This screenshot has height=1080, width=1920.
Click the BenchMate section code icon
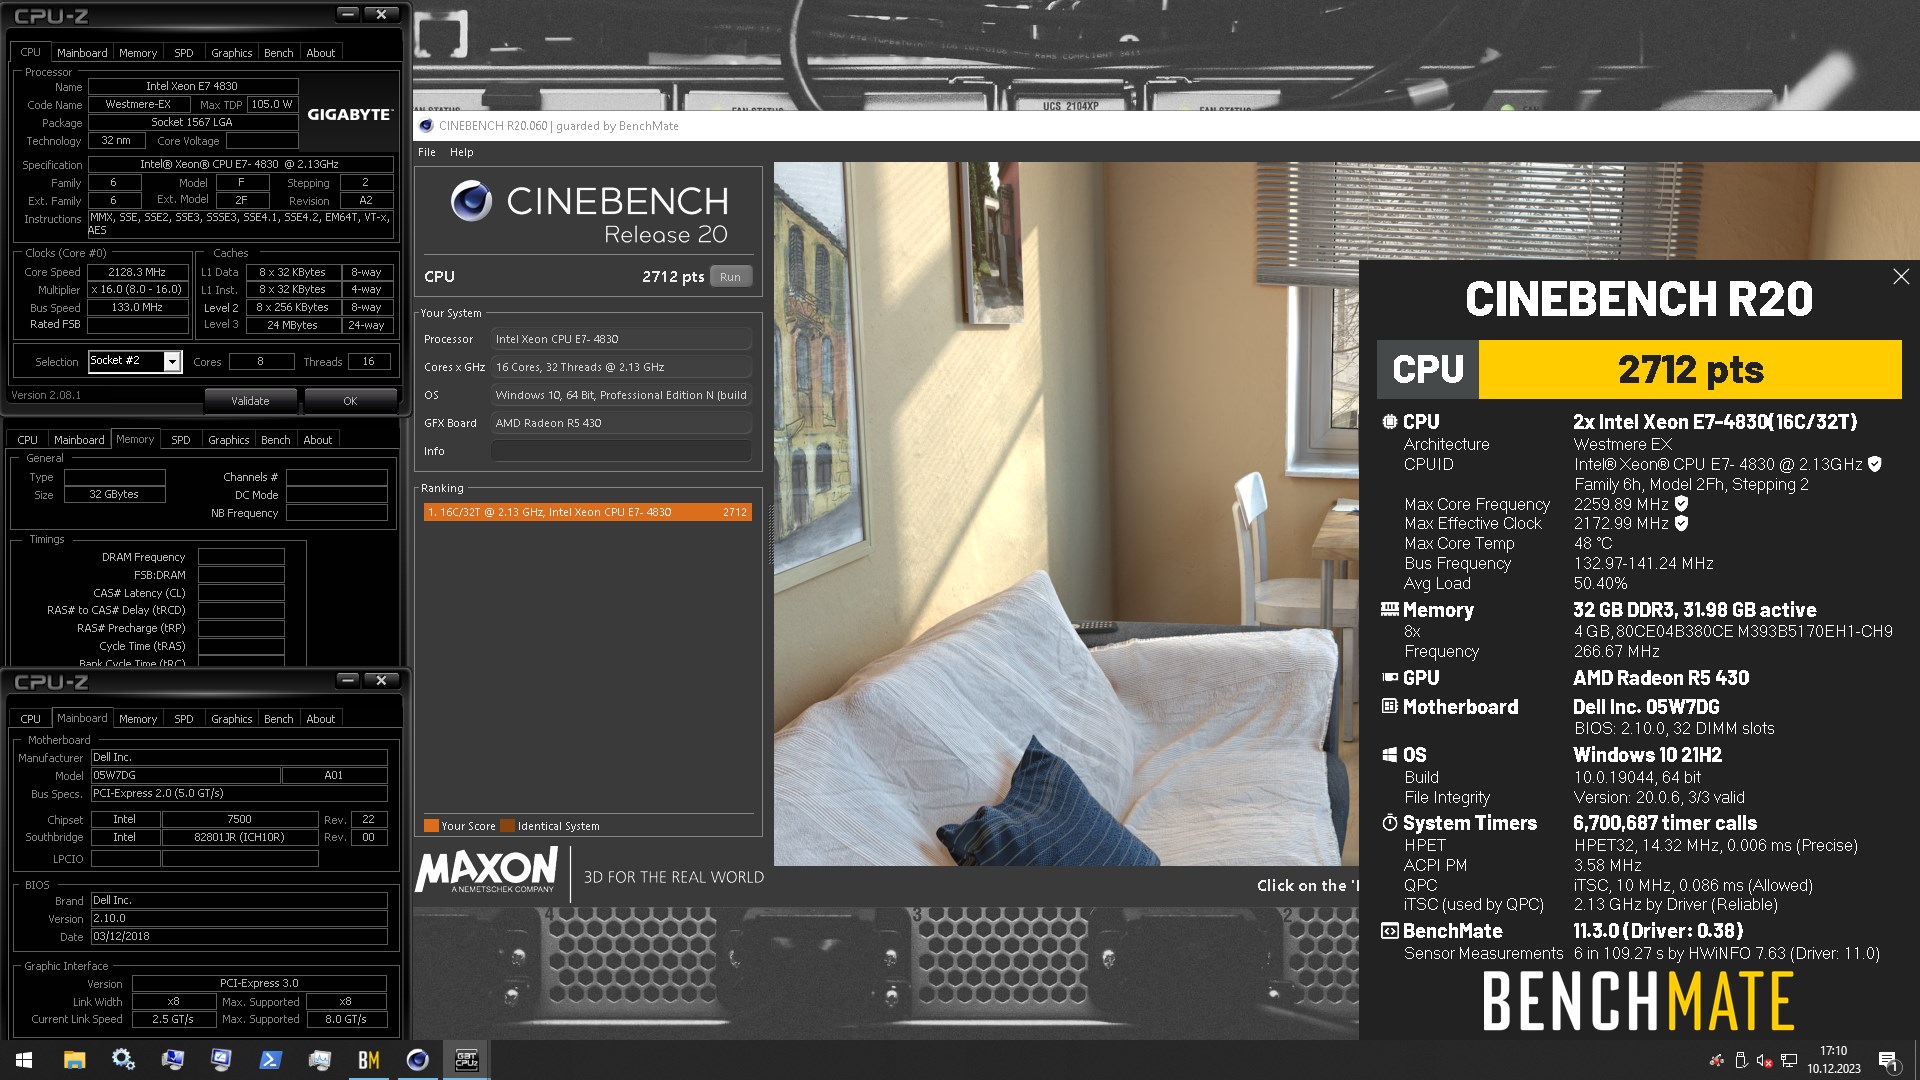click(1390, 931)
